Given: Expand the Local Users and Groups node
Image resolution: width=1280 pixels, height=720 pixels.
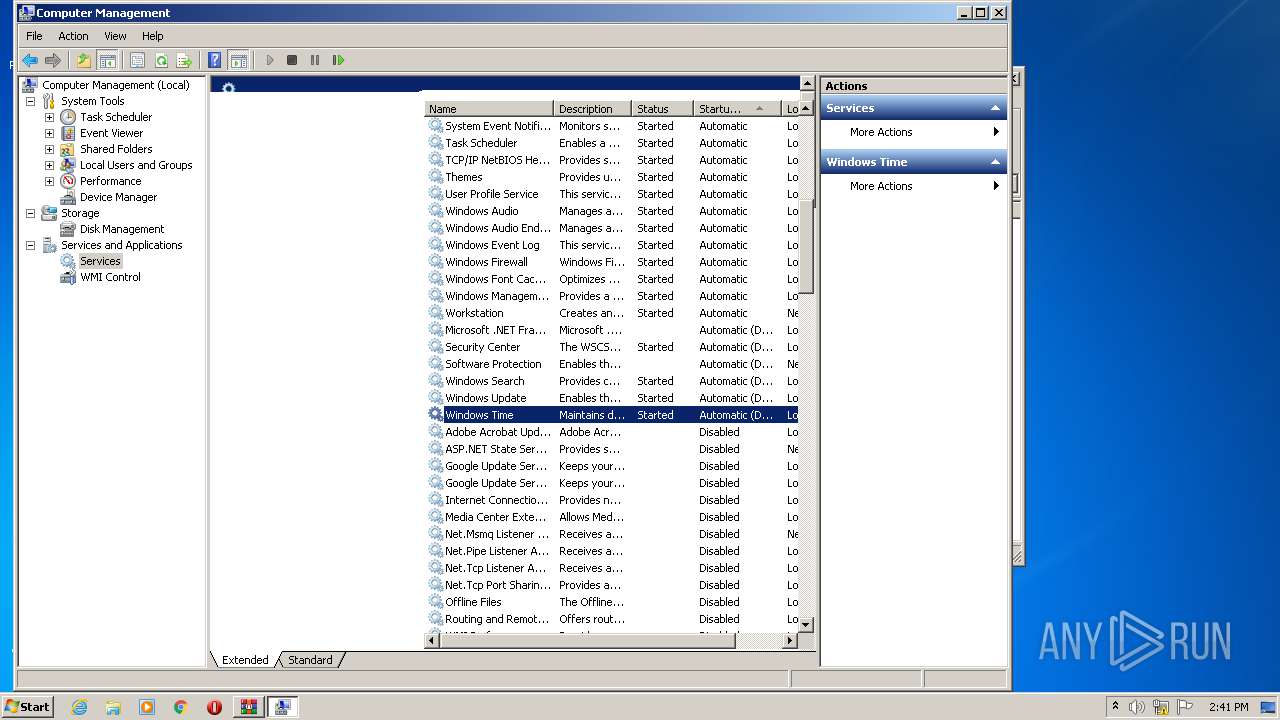Looking at the screenshot, I should pos(49,165).
